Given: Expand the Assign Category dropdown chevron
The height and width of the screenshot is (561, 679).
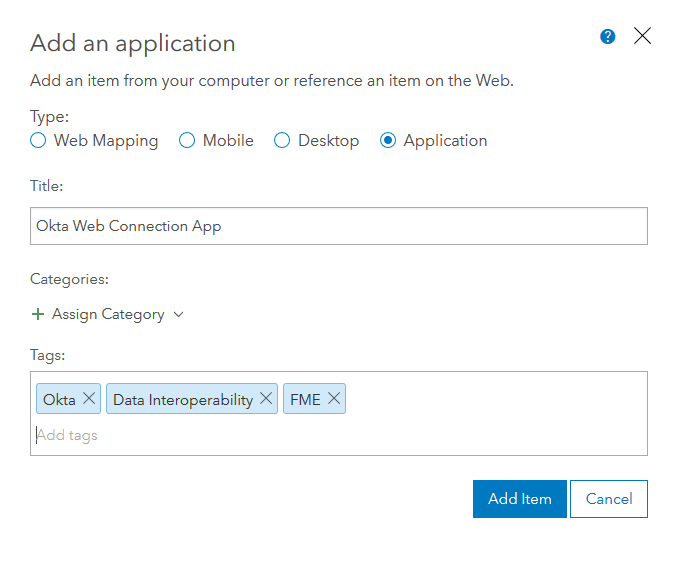Looking at the screenshot, I should (x=178, y=315).
